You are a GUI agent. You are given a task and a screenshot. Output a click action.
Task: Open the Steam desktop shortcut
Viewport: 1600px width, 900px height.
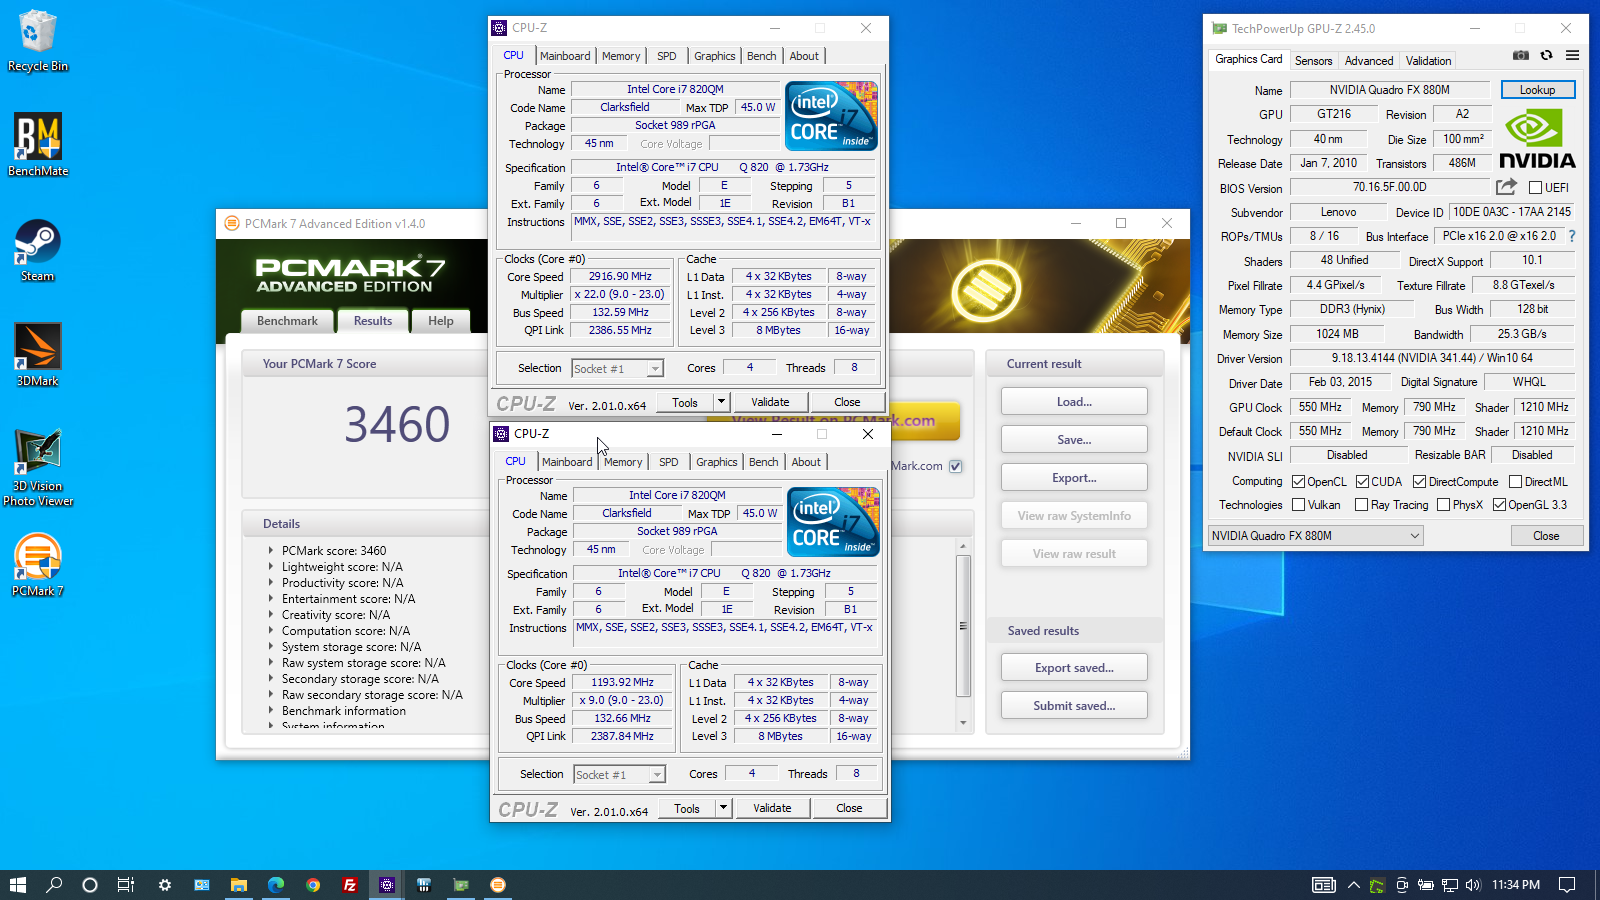[38, 251]
